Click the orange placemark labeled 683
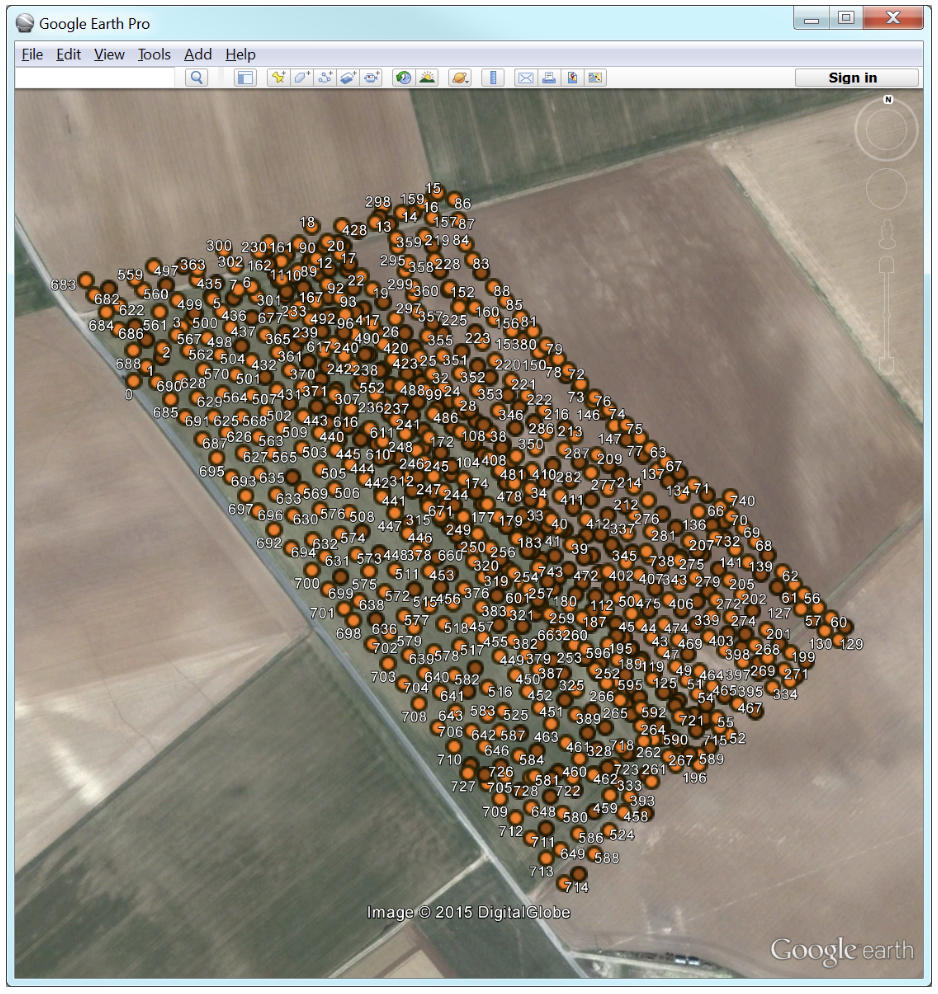 [86, 281]
